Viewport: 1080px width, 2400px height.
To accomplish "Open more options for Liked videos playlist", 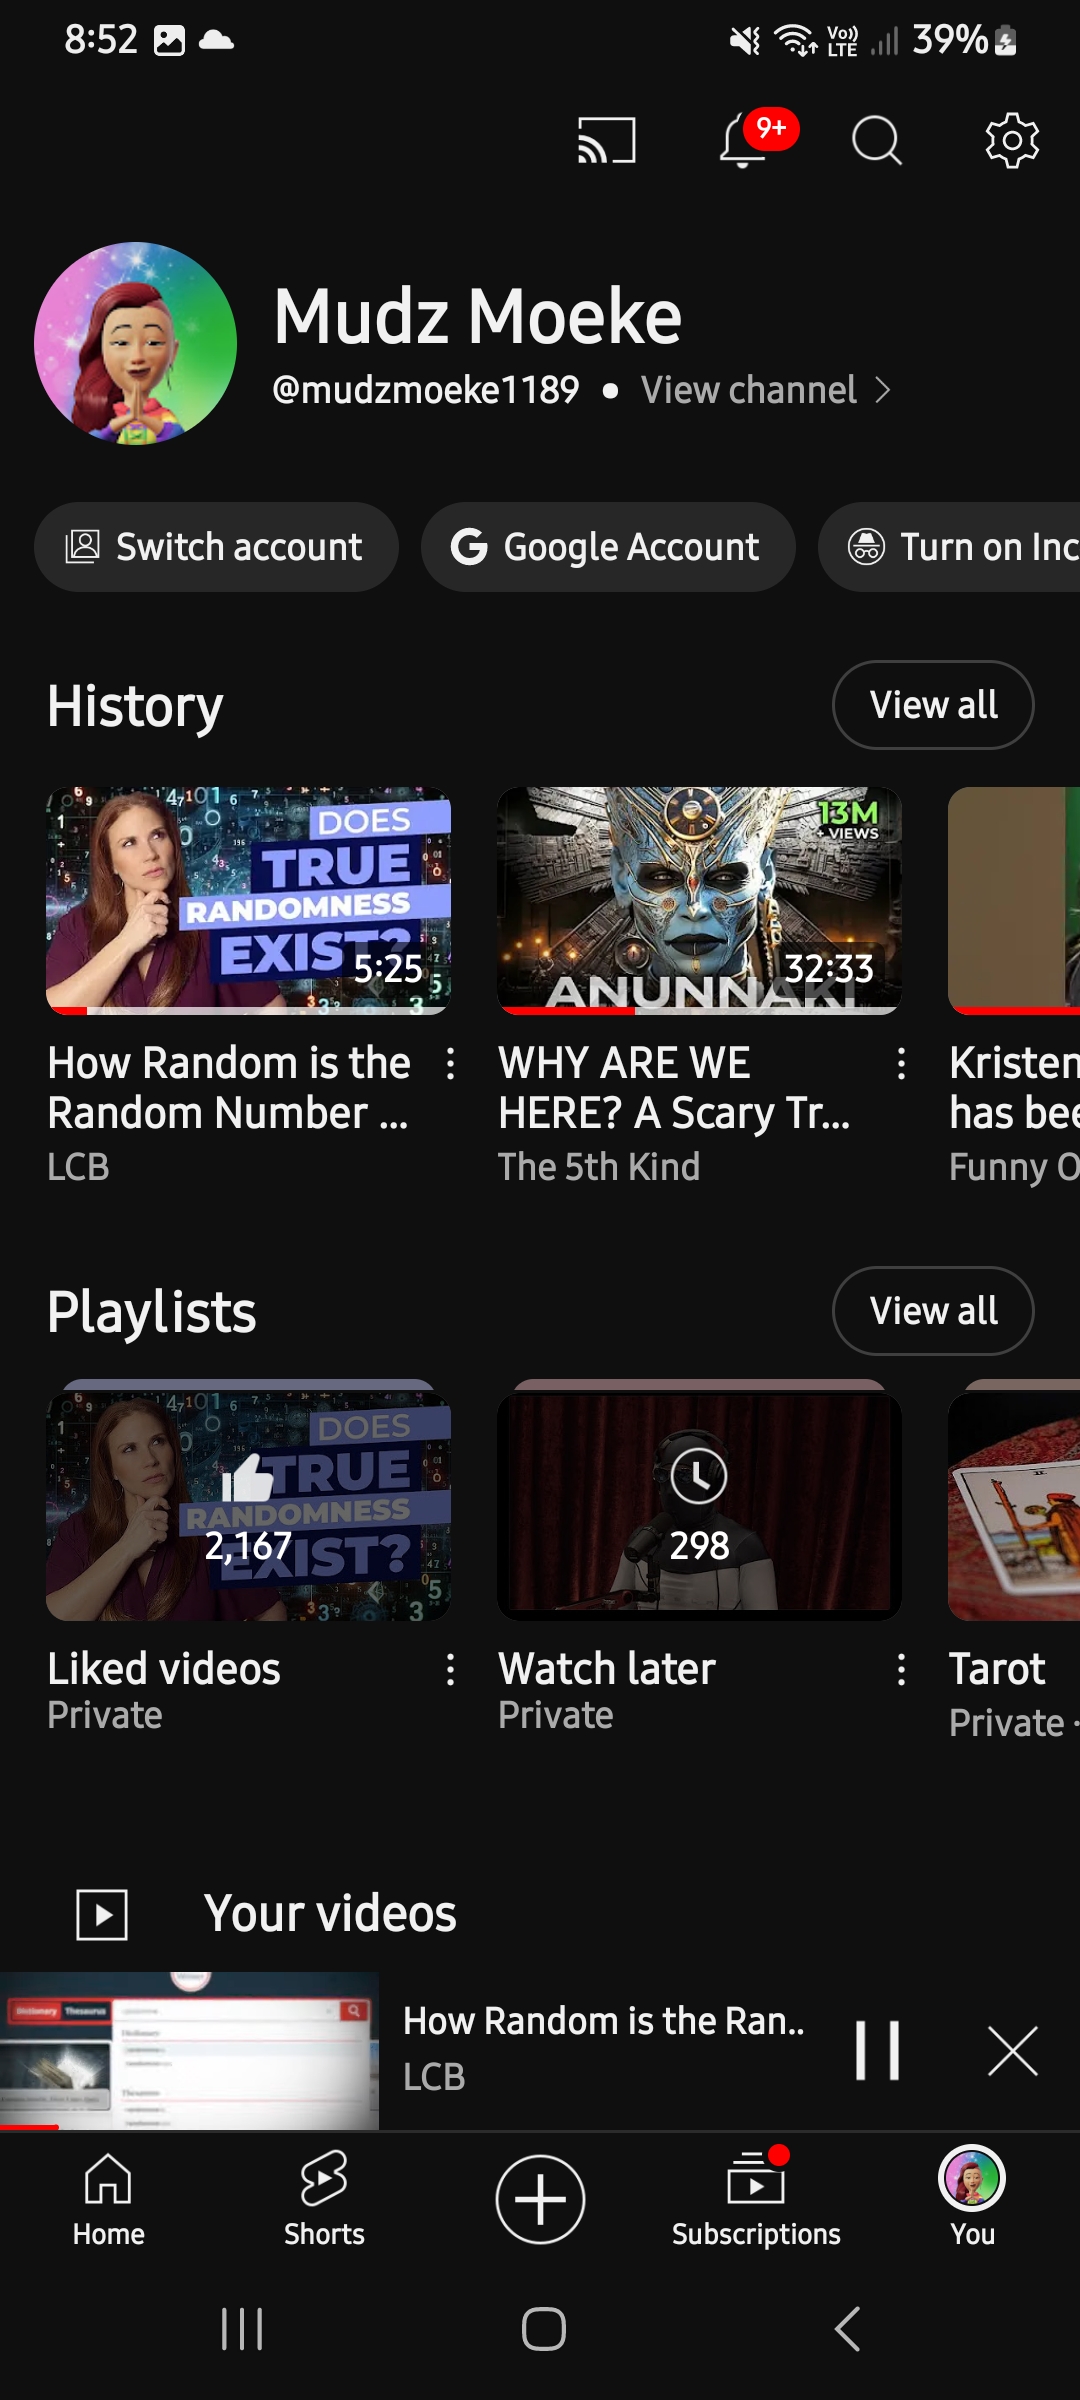I will pyautogui.click(x=451, y=1669).
